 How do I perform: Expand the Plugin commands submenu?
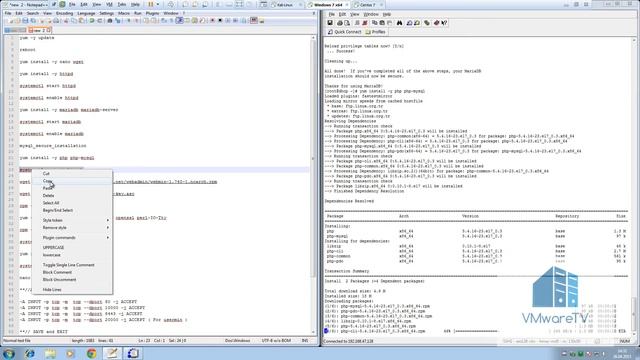pyautogui.click(x=72, y=238)
